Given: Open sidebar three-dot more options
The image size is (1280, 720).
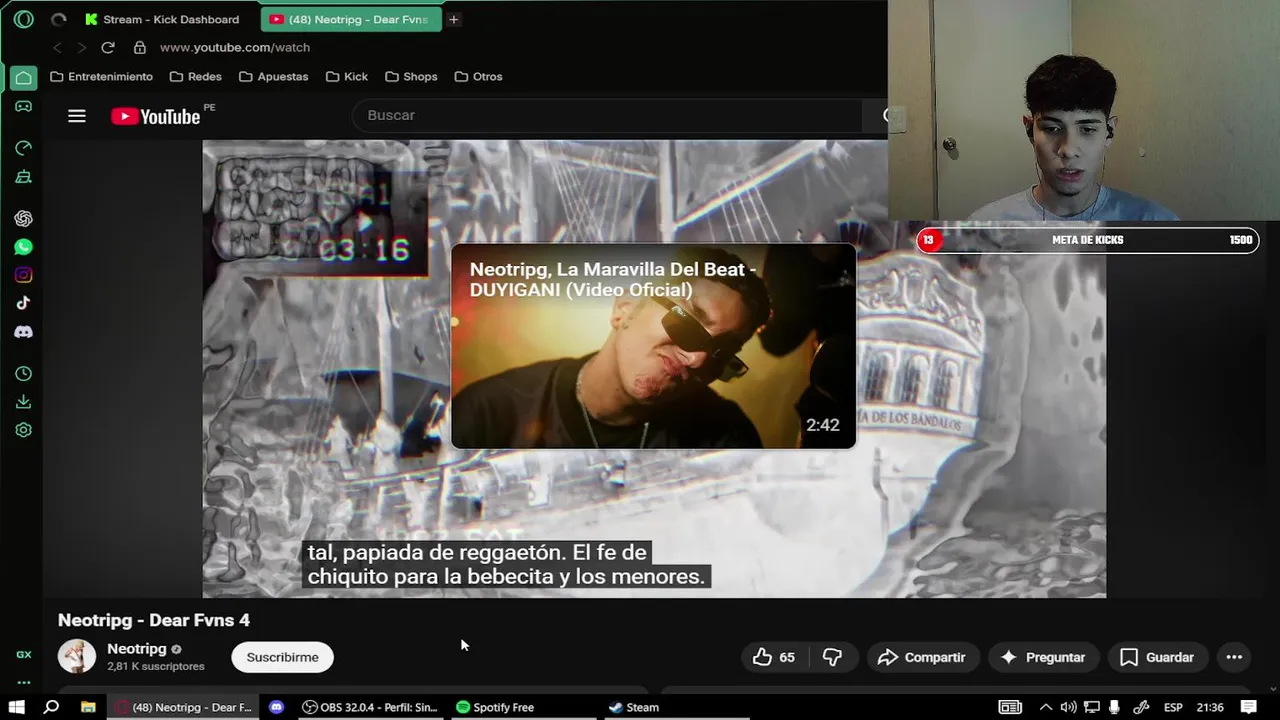Looking at the screenshot, I should click(23, 683).
